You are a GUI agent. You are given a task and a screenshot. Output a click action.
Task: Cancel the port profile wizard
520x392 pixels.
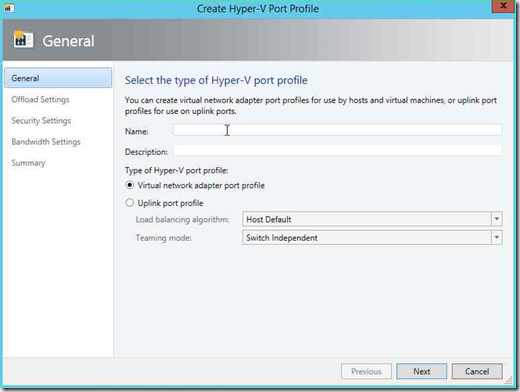tap(477, 371)
